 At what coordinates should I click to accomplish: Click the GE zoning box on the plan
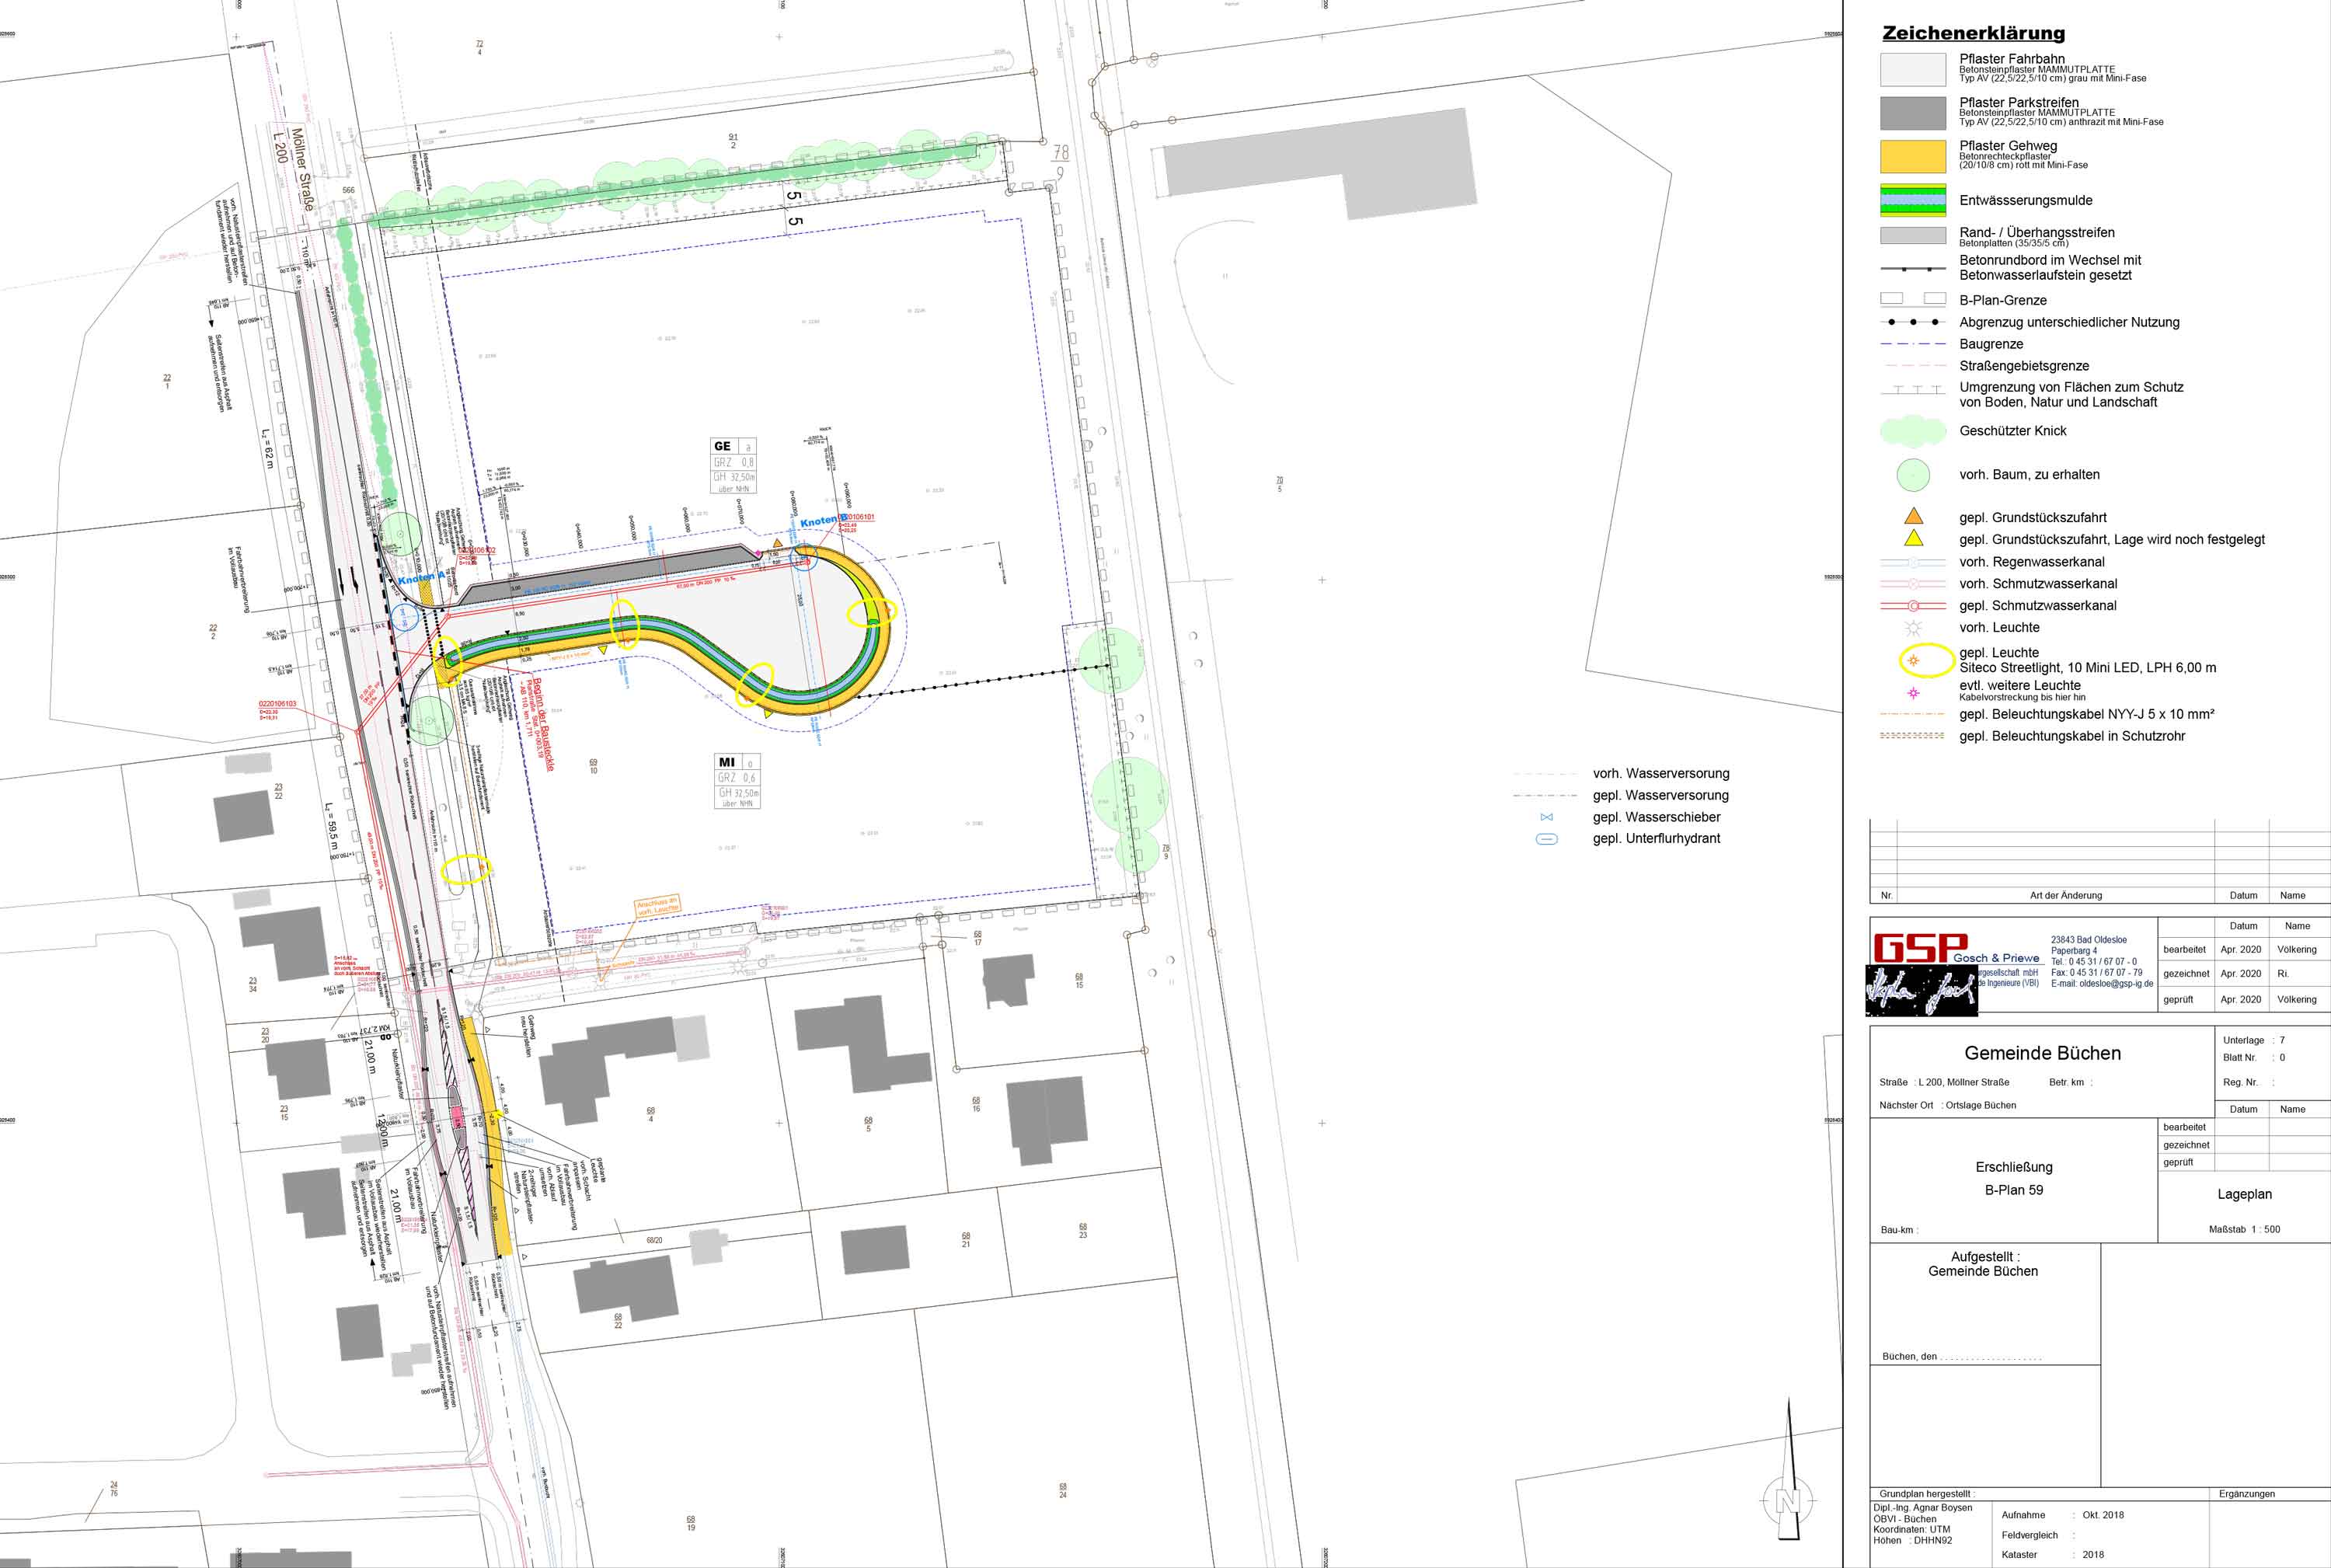(x=734, y=466)
